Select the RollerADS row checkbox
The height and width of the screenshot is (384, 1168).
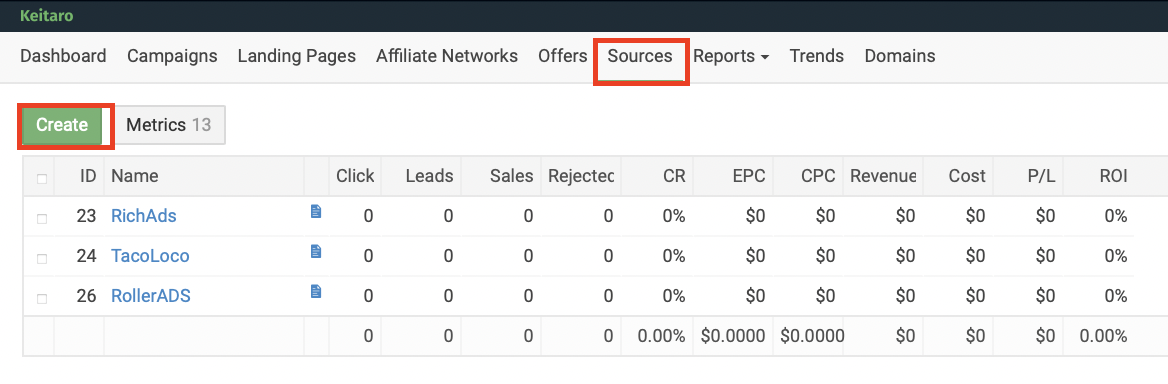pos(42,298)
